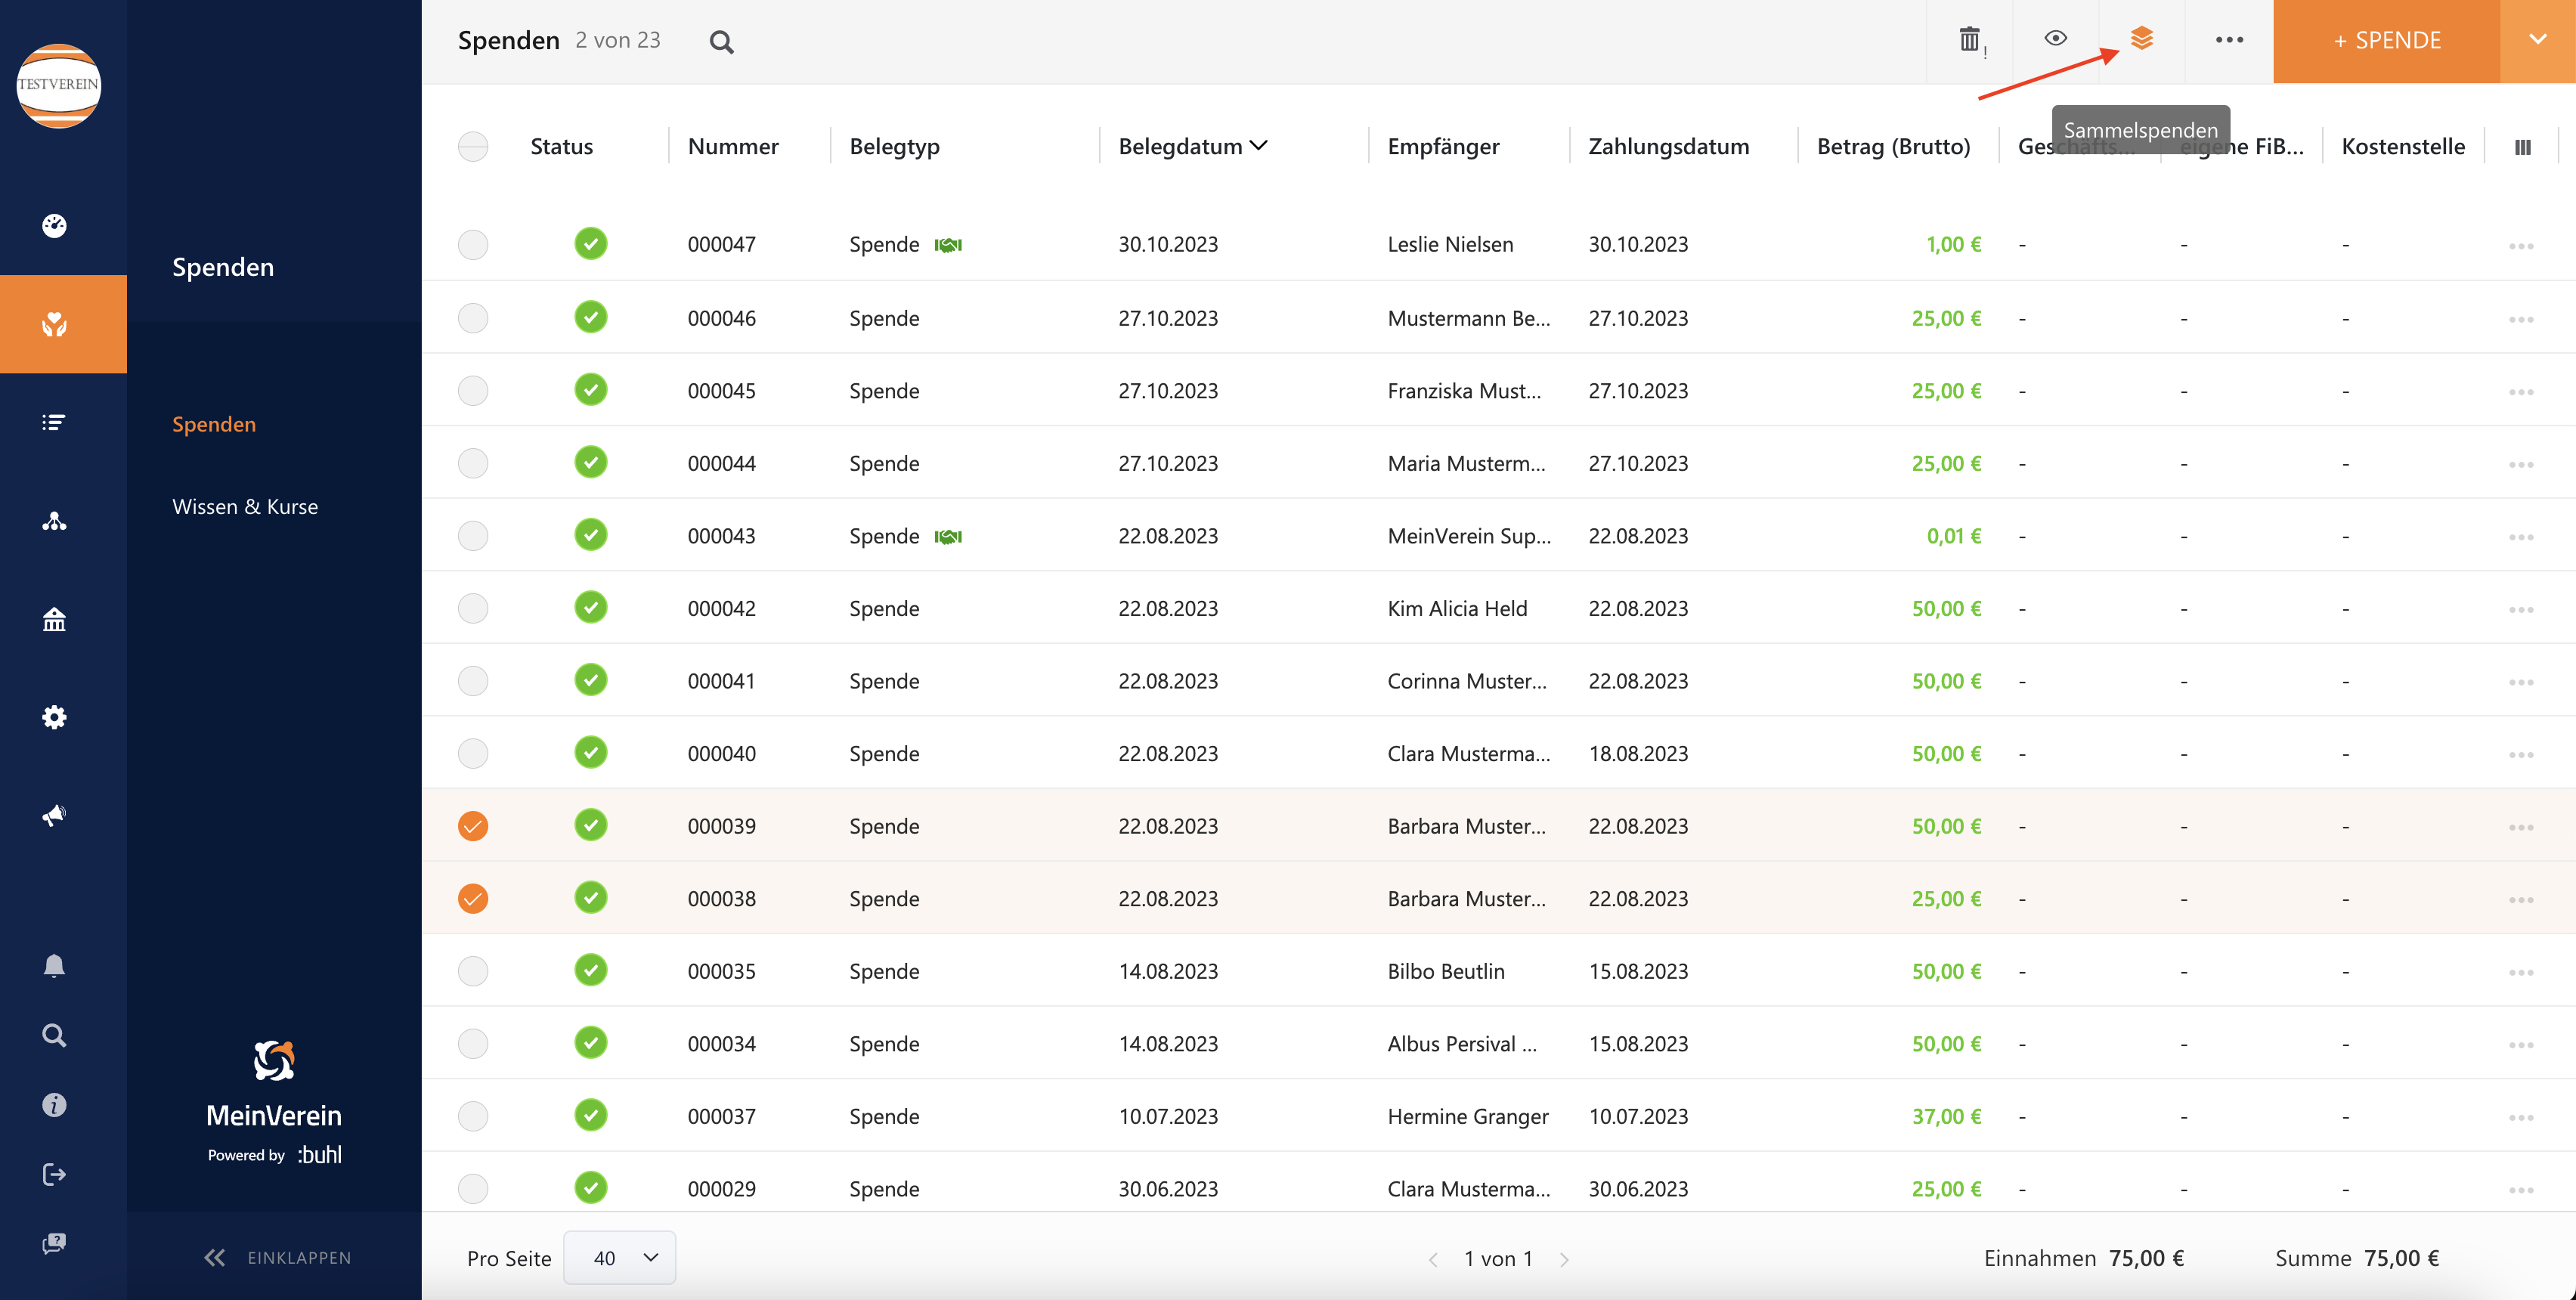Click the 1 von 1 page indicator
The image size is (2576, 1300).
(x=1498, y=1258)
